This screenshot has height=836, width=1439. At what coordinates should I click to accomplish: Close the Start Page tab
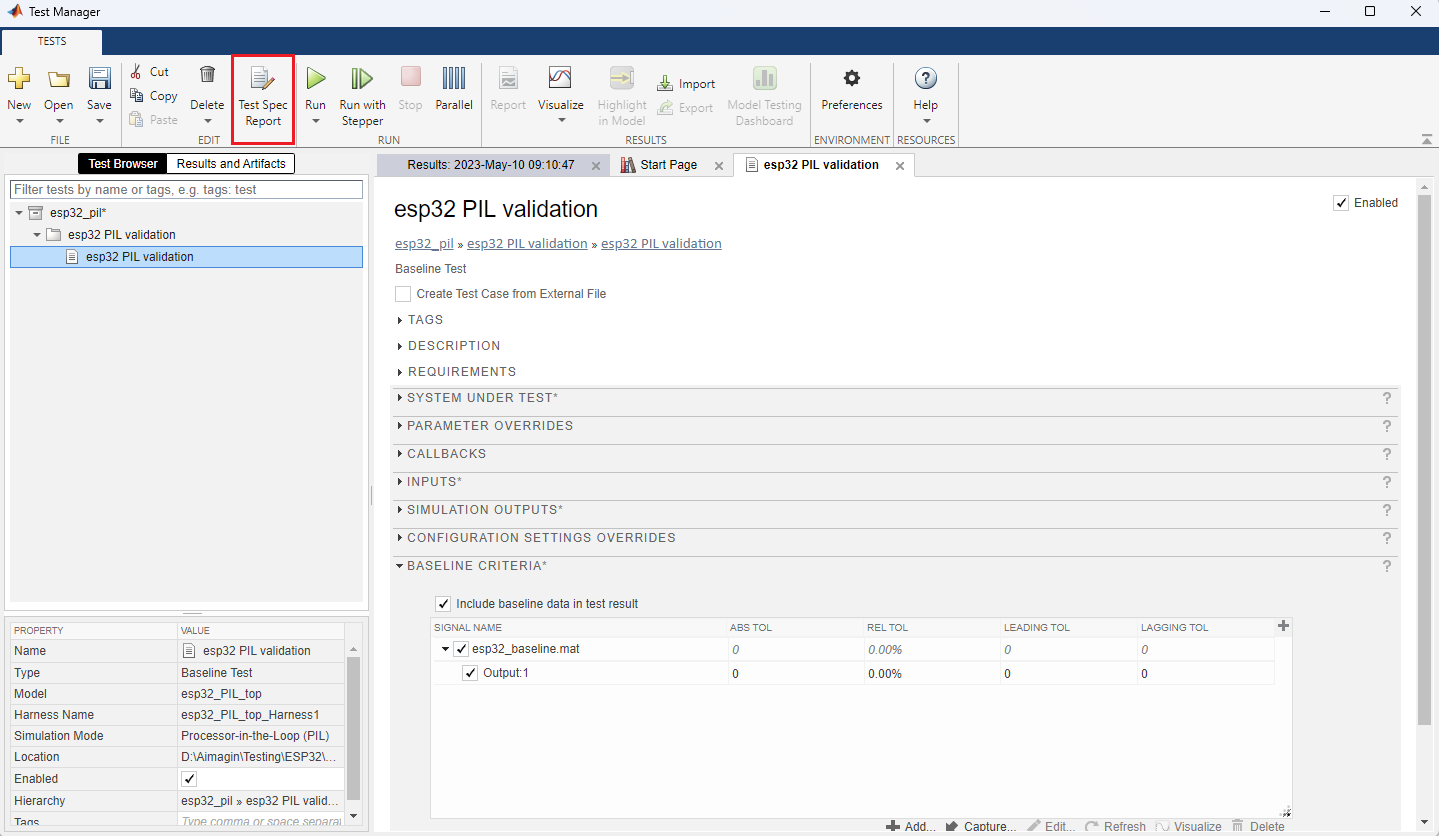coord(718,166)
